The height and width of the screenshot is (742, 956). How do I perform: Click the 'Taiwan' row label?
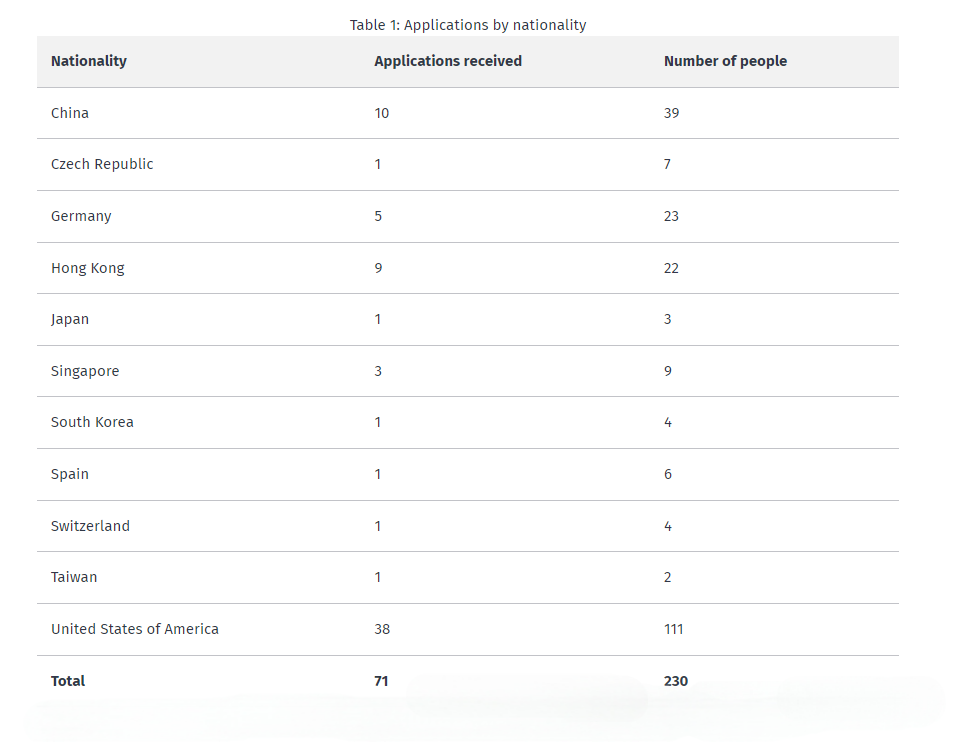click(x=74, y=577)
